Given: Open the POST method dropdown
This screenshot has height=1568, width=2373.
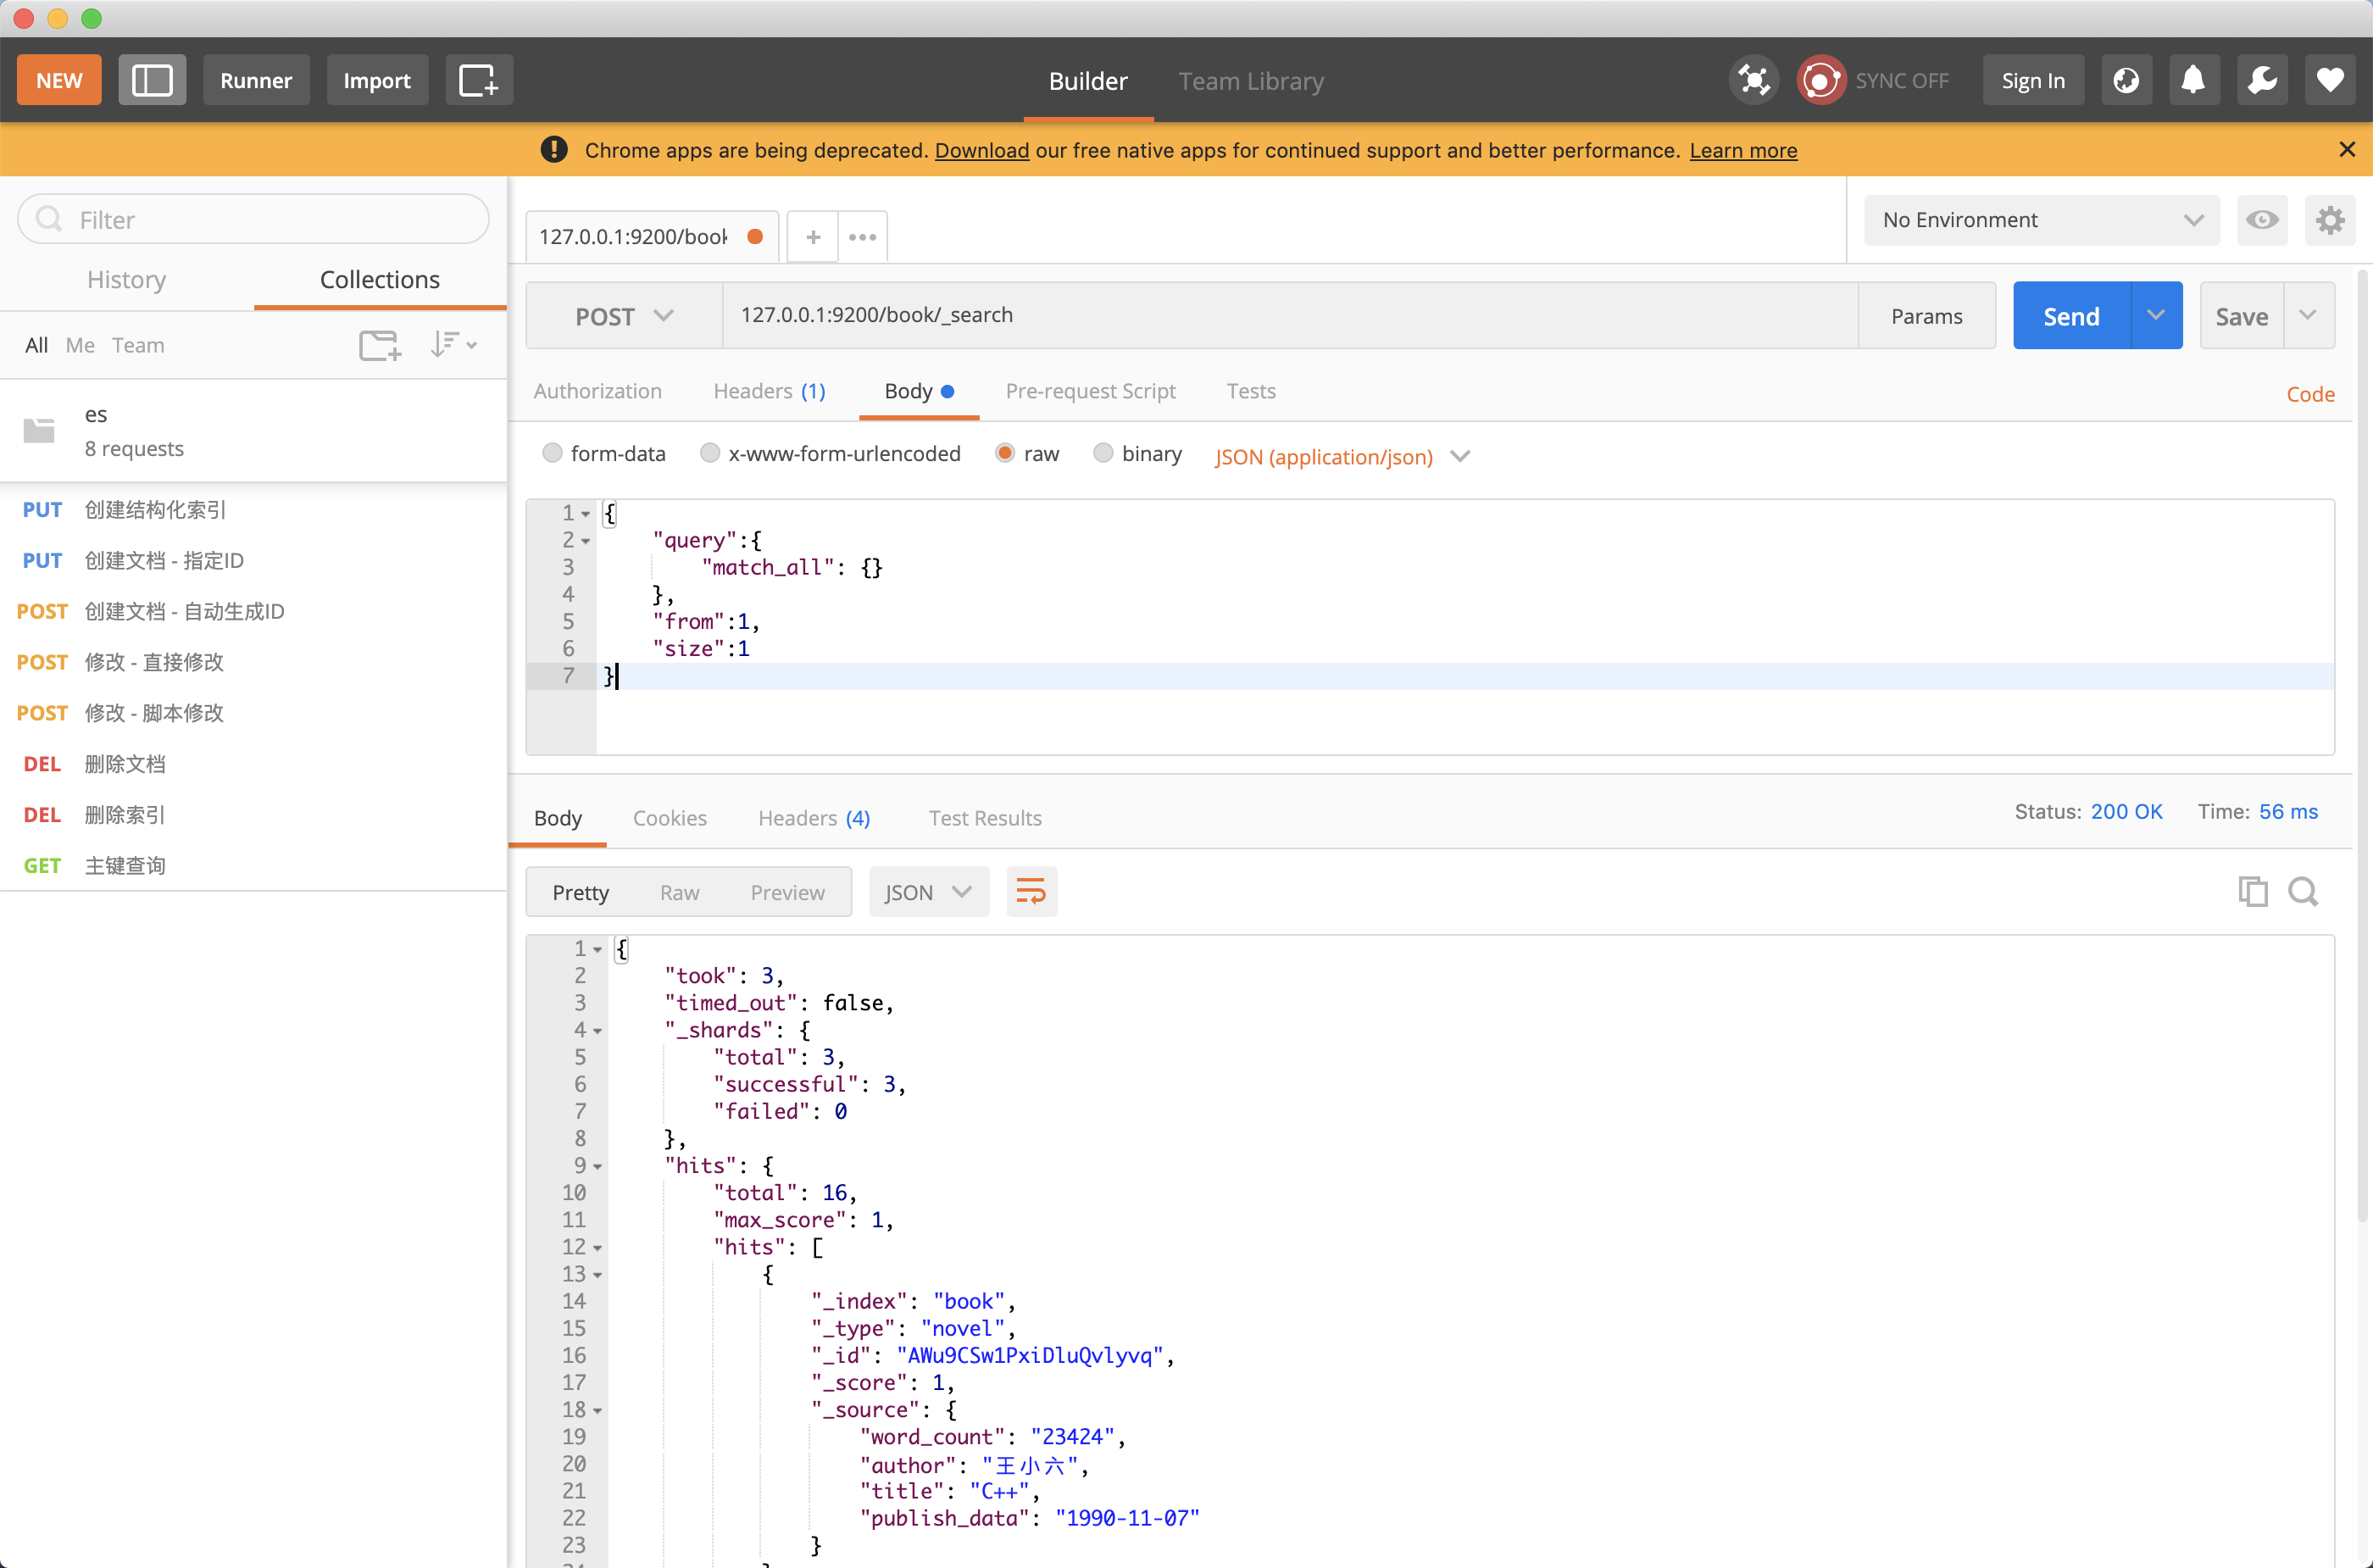Looking at the screenshot, I should pos(623,316).
